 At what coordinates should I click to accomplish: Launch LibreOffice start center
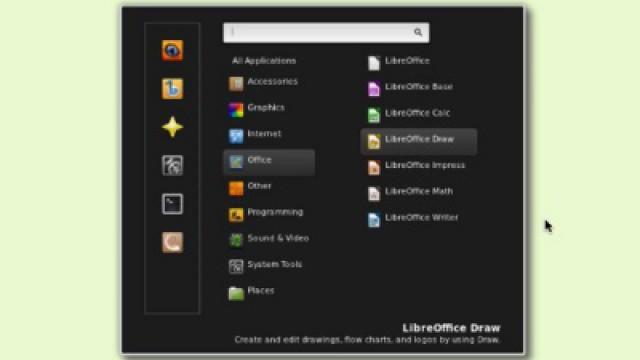418,63
